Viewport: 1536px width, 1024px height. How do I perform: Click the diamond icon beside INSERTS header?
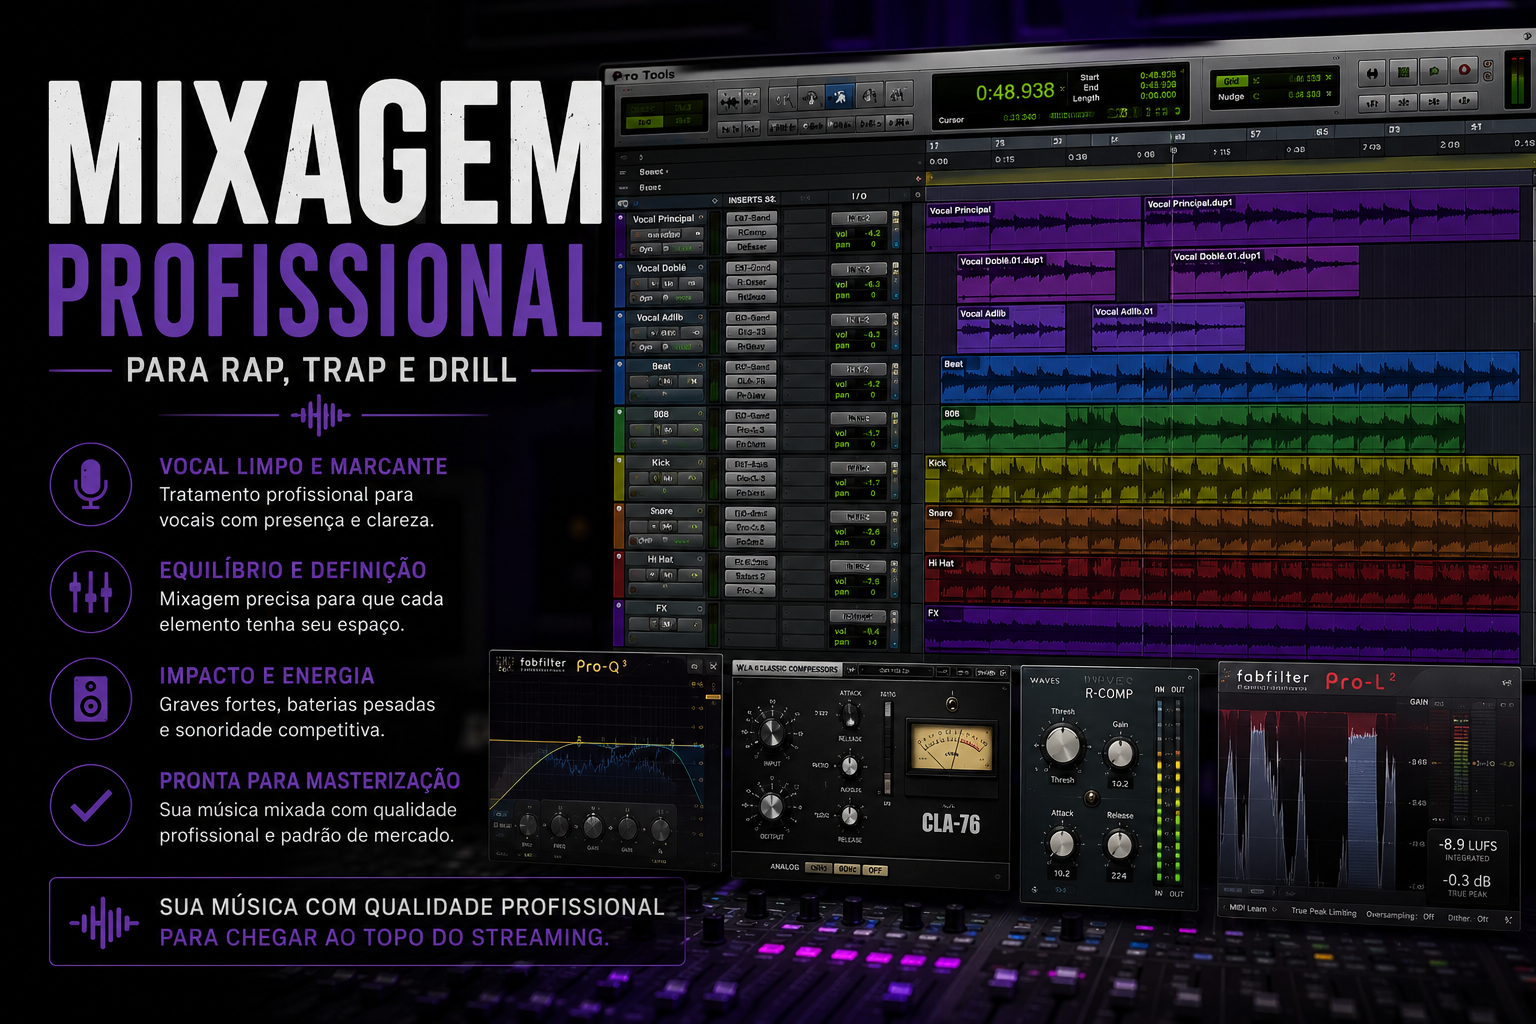pos(715,200)
